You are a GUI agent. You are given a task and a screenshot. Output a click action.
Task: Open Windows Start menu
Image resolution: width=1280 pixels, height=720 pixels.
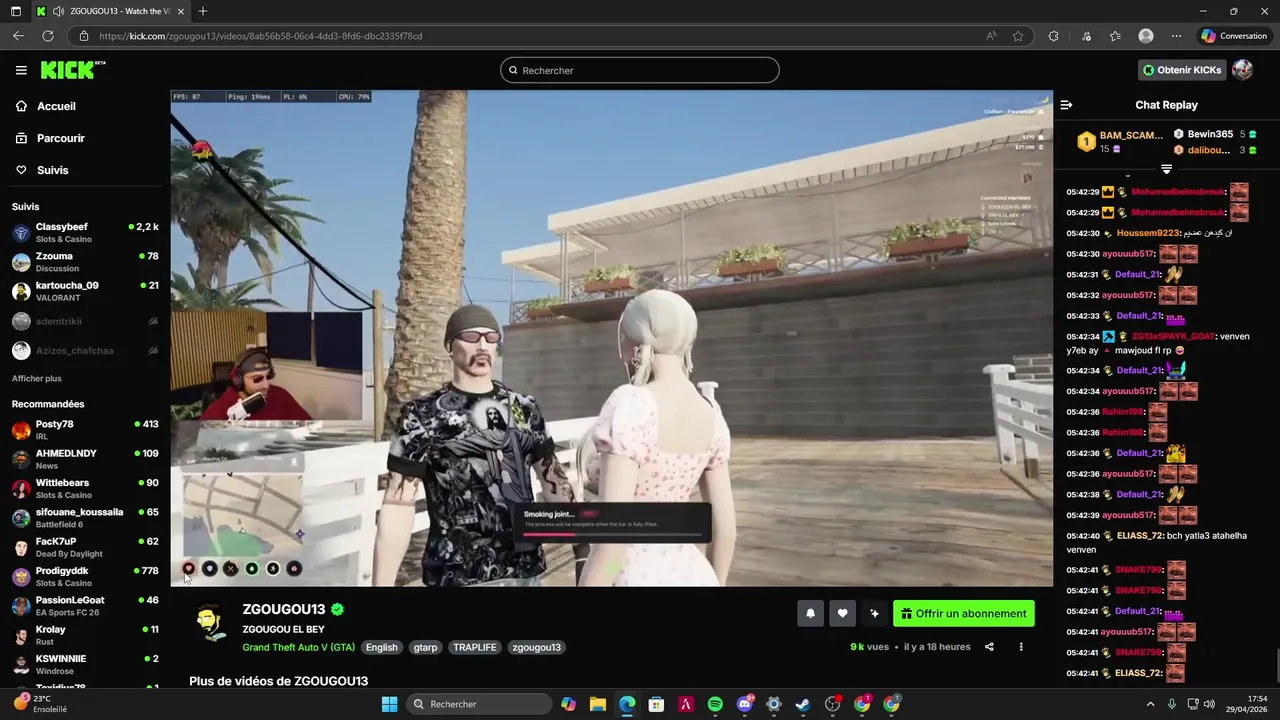pyautogui.click(x=389, y=704)
